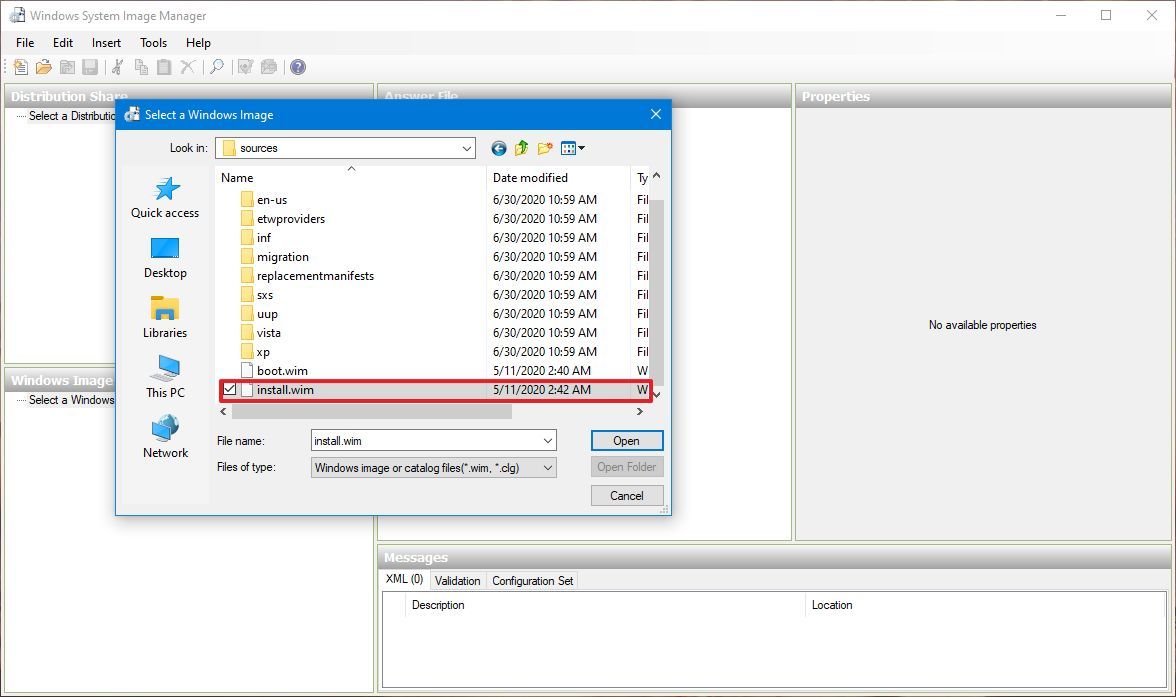The height and width of the screenshot is (697, 1176).
Task: Click the open answer file toolbar icon
Action: point(44,67)
